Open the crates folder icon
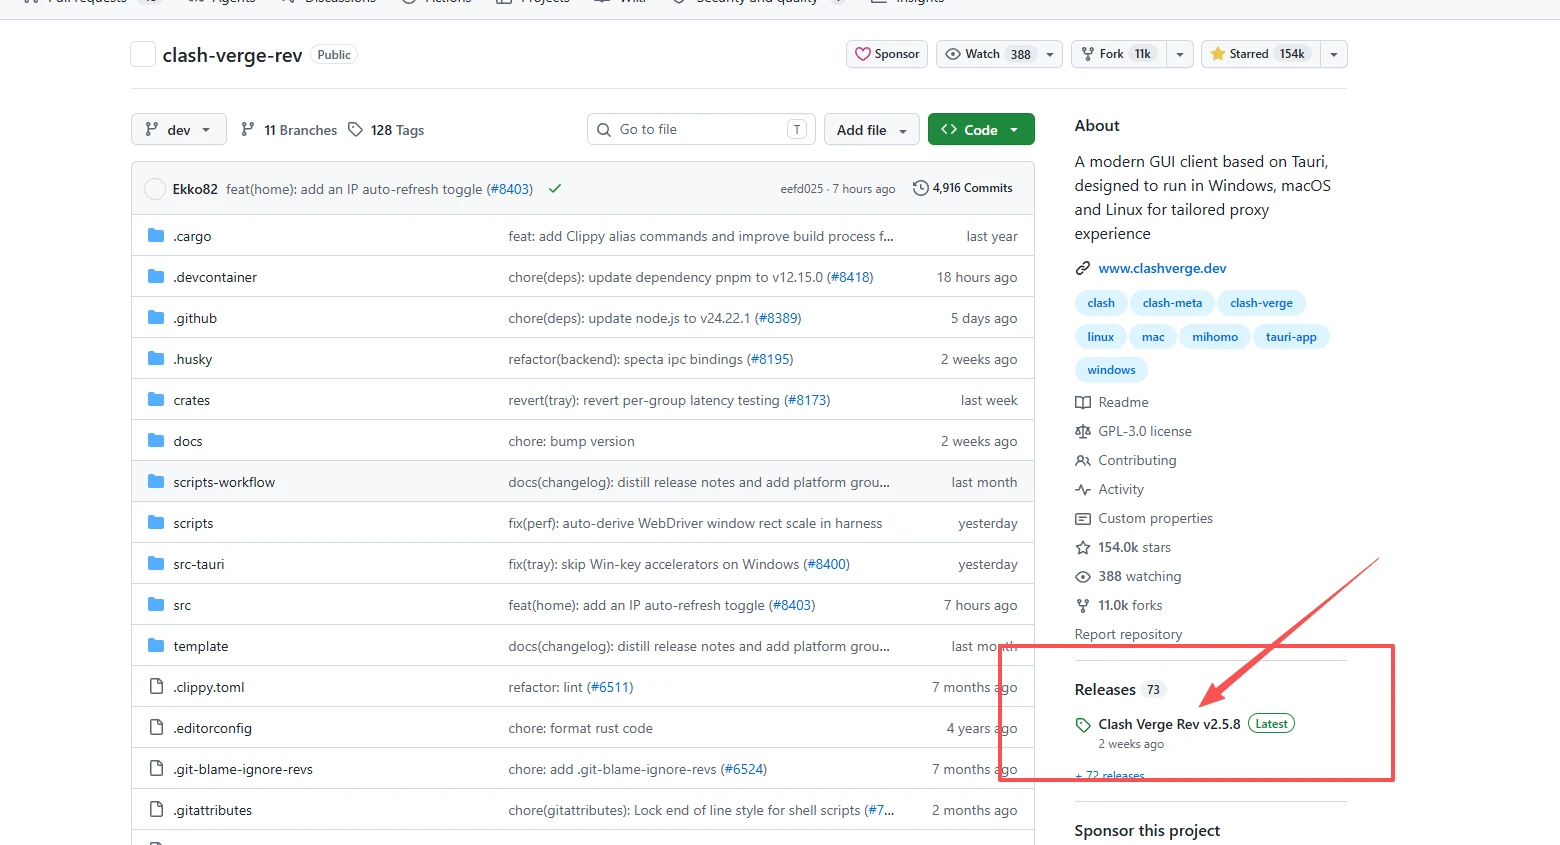This screenshot has height=845, width=1560. (156, 400)
